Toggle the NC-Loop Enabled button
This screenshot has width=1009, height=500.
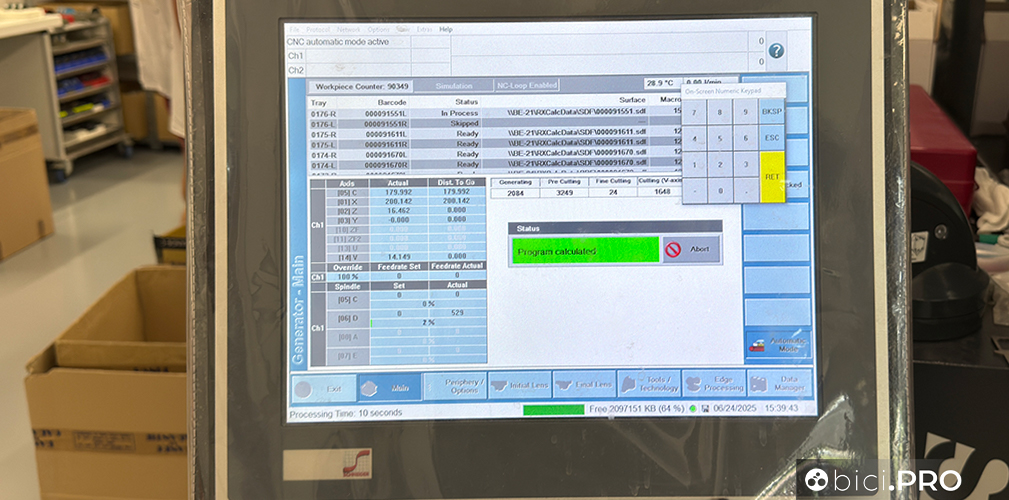click(x=528, y=86)
